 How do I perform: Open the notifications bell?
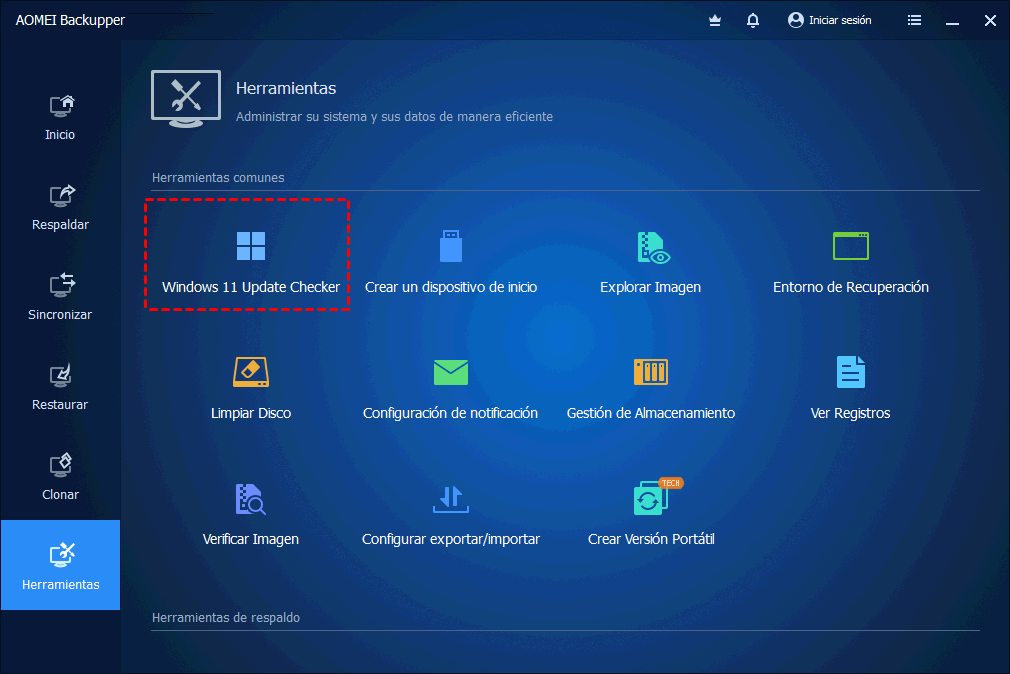tap(752, 20)
